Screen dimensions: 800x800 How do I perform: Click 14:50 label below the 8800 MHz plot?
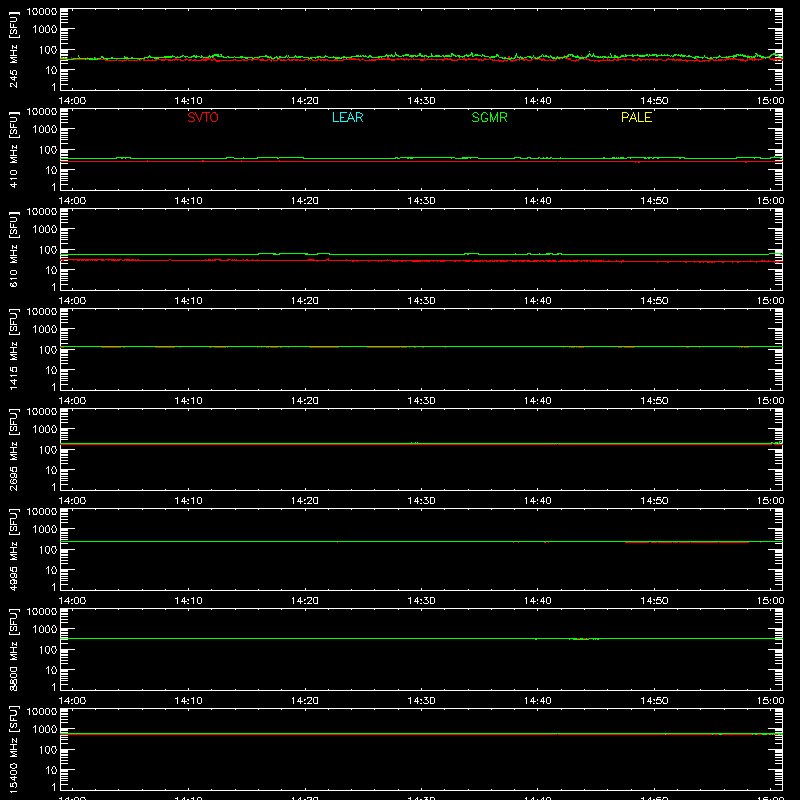(654, 701)
